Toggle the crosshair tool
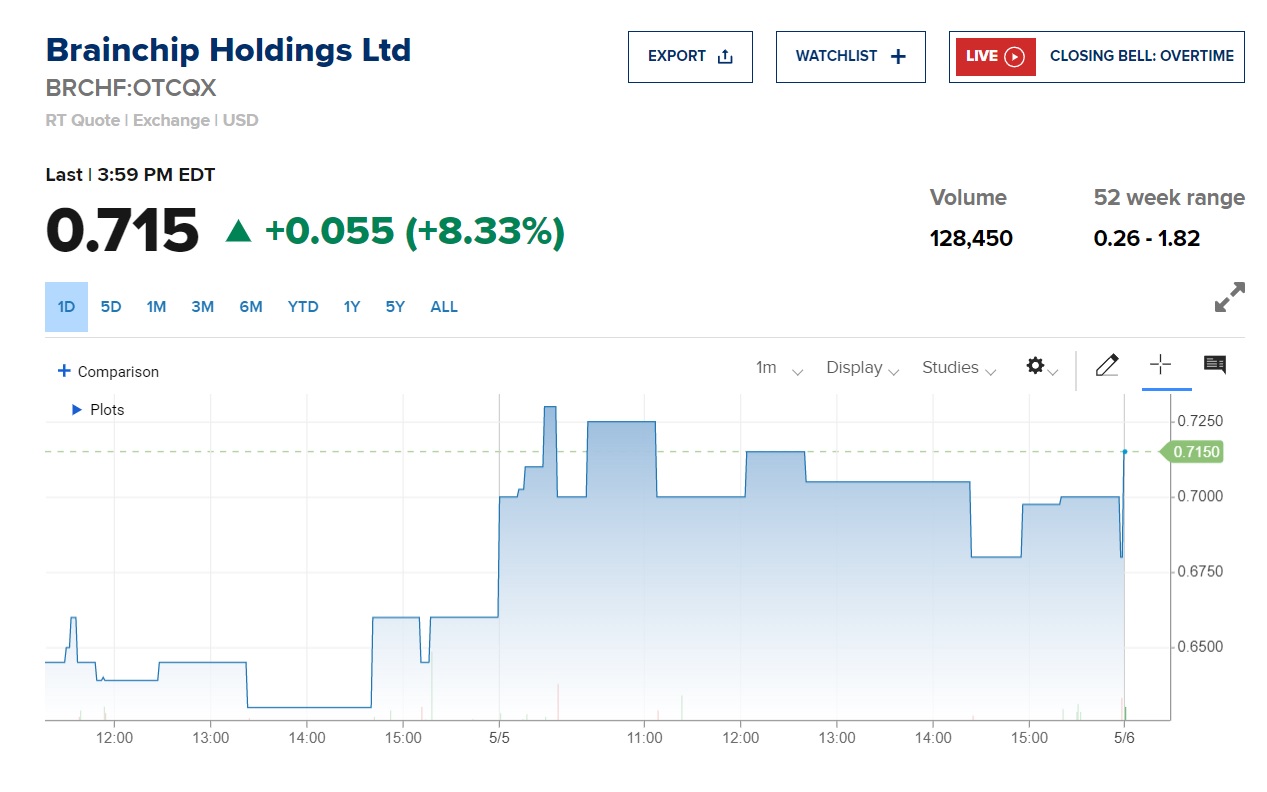The height and width of the screenshot is (792, 1267). 1160,366
